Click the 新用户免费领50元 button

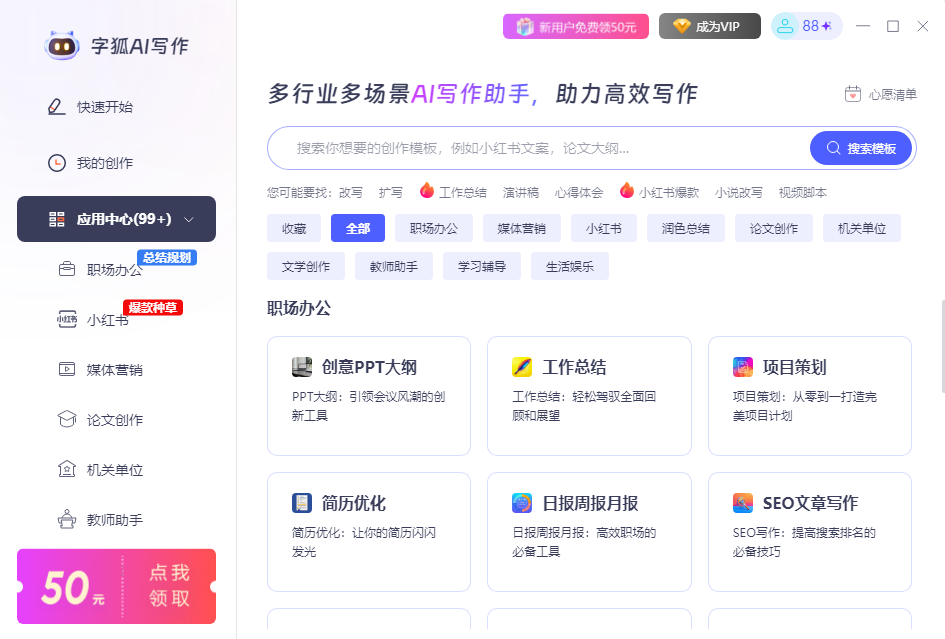click(x=576, y=27)
